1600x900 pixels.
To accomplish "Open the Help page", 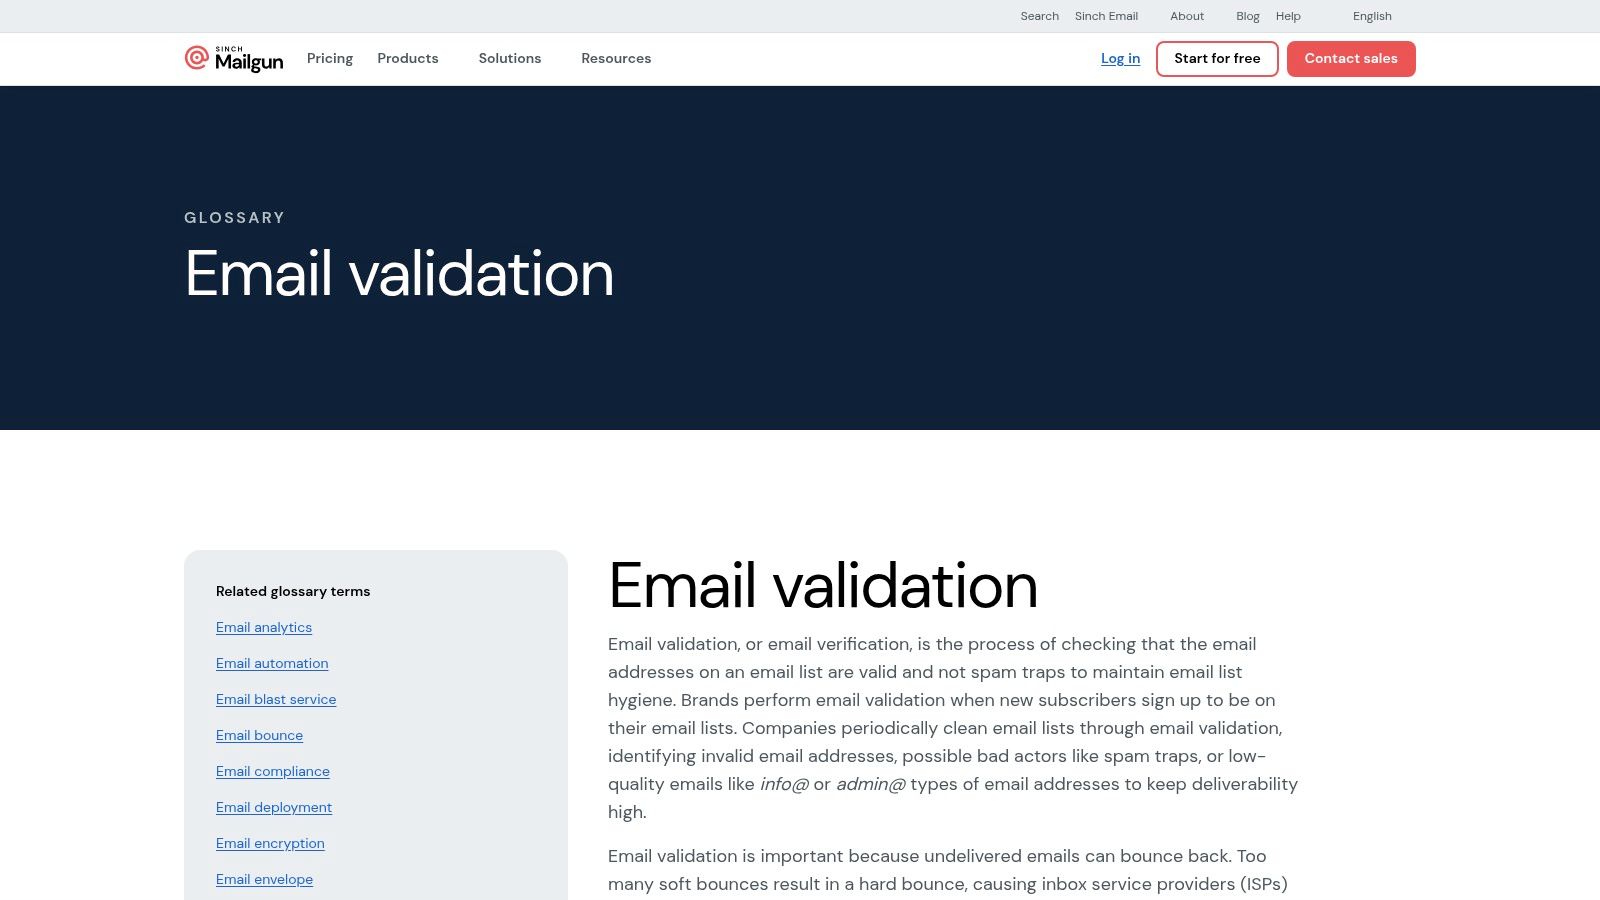I will 1288,16.
